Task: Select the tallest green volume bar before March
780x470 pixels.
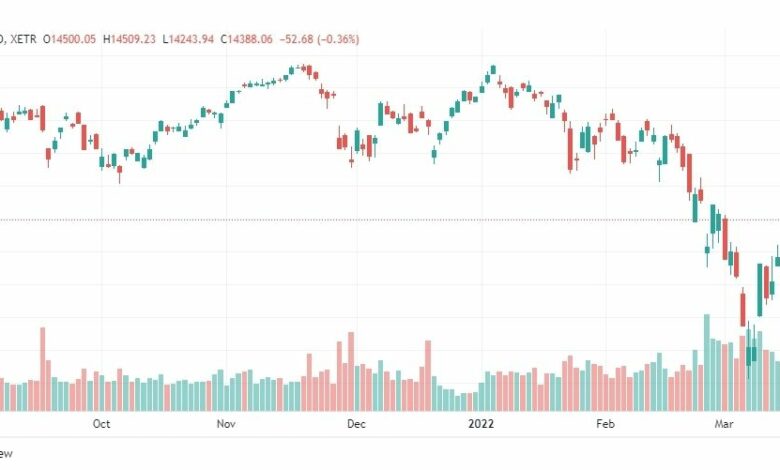Action: pyautogui.click(x=707, y=363)
